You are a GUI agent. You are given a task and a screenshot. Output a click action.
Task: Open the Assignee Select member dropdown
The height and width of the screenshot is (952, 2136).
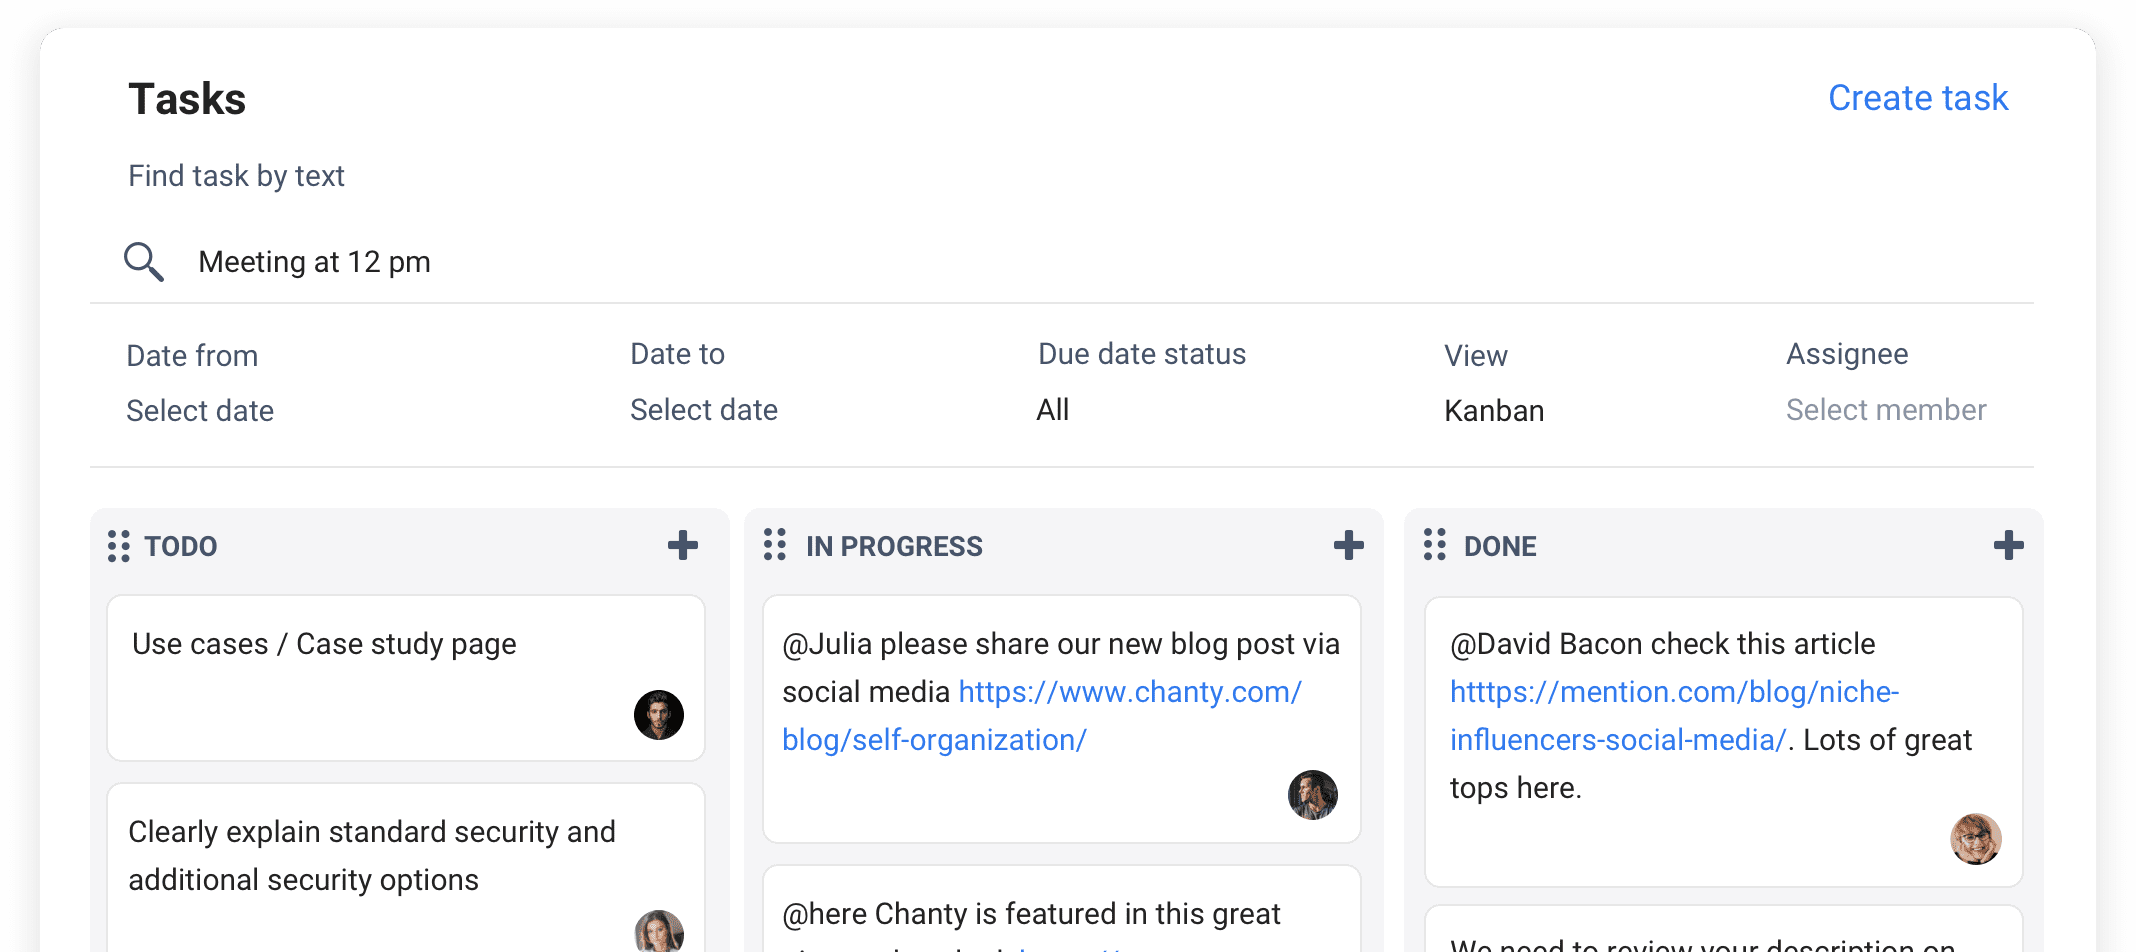coord(1886,410)
